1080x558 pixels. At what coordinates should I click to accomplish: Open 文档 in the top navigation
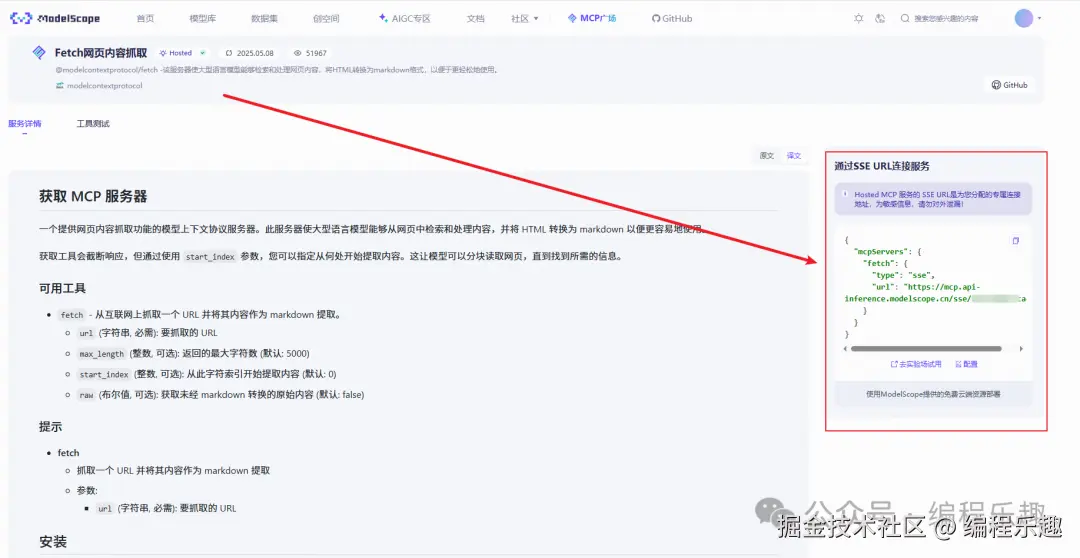[x=475, y=19]
